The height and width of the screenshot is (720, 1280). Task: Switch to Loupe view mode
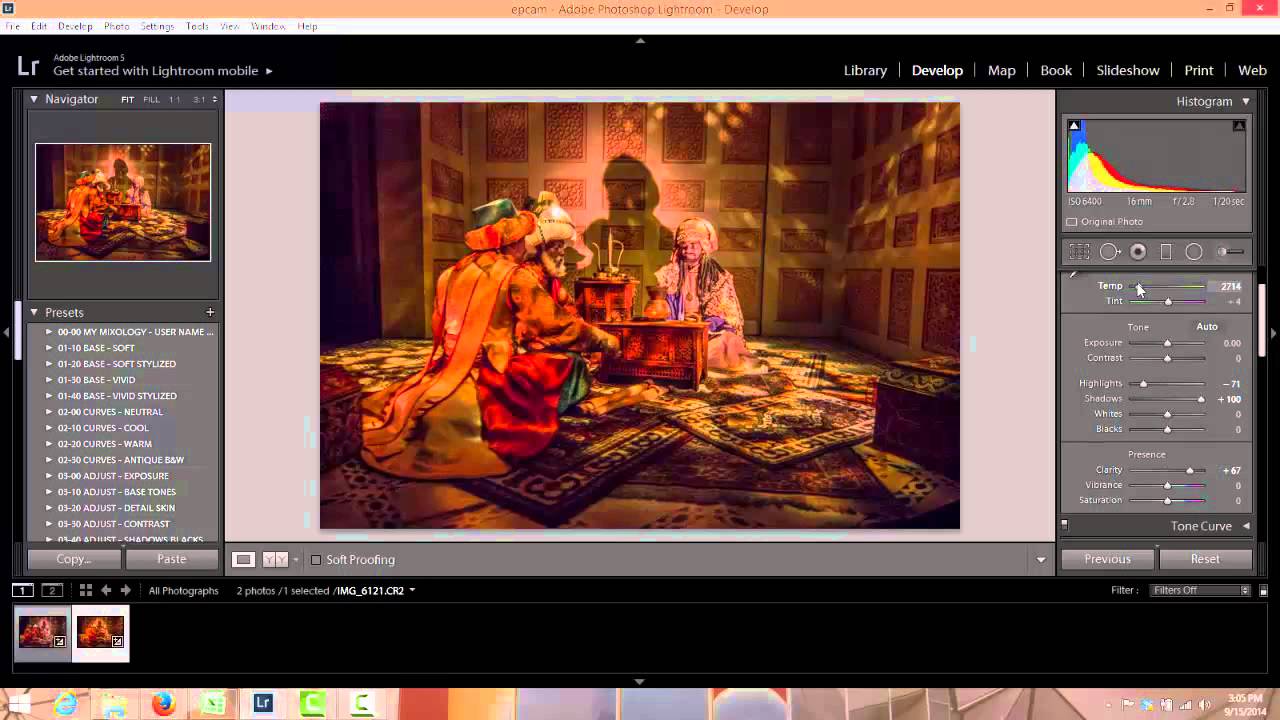point(243,560)
